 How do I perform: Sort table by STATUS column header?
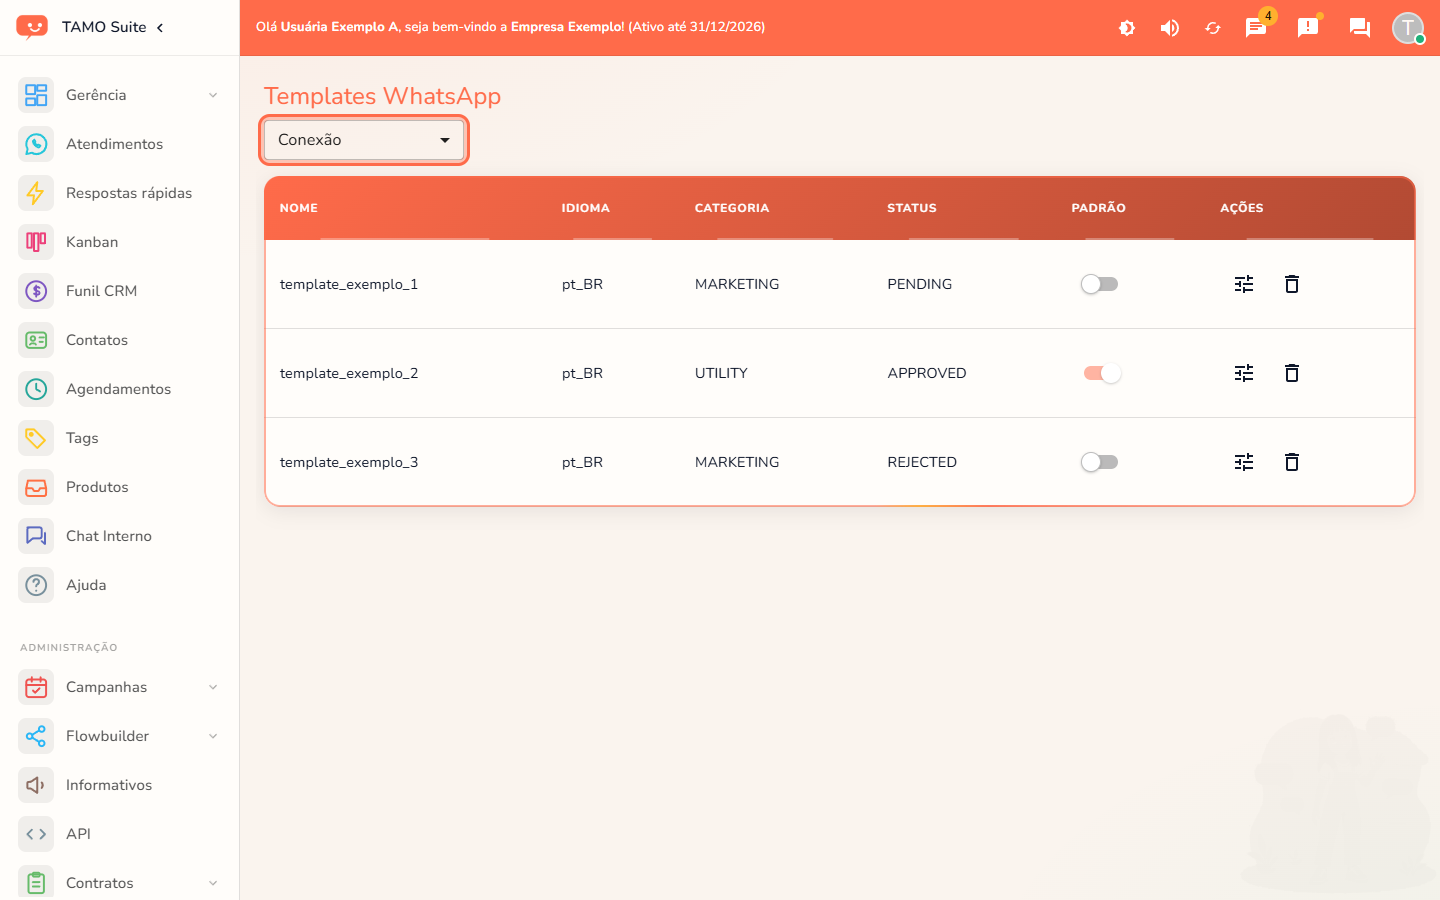click(x=912, y=208)
